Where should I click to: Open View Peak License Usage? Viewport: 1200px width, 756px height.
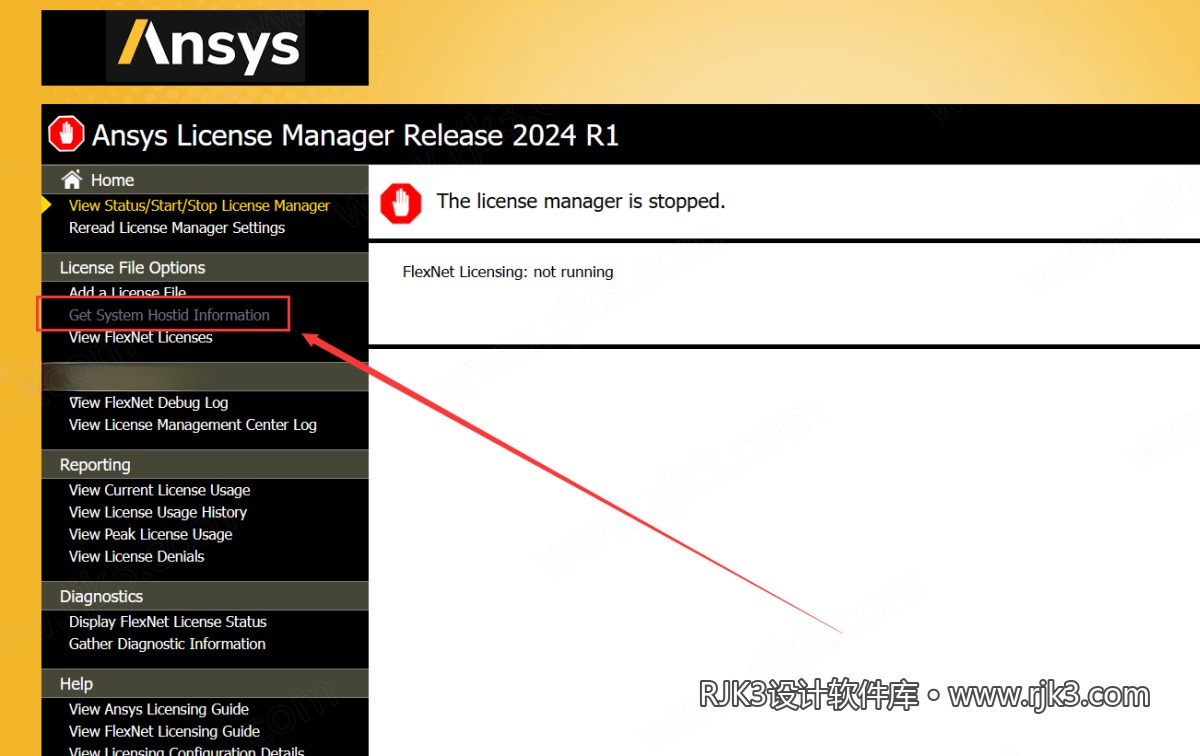click(150, 534)
